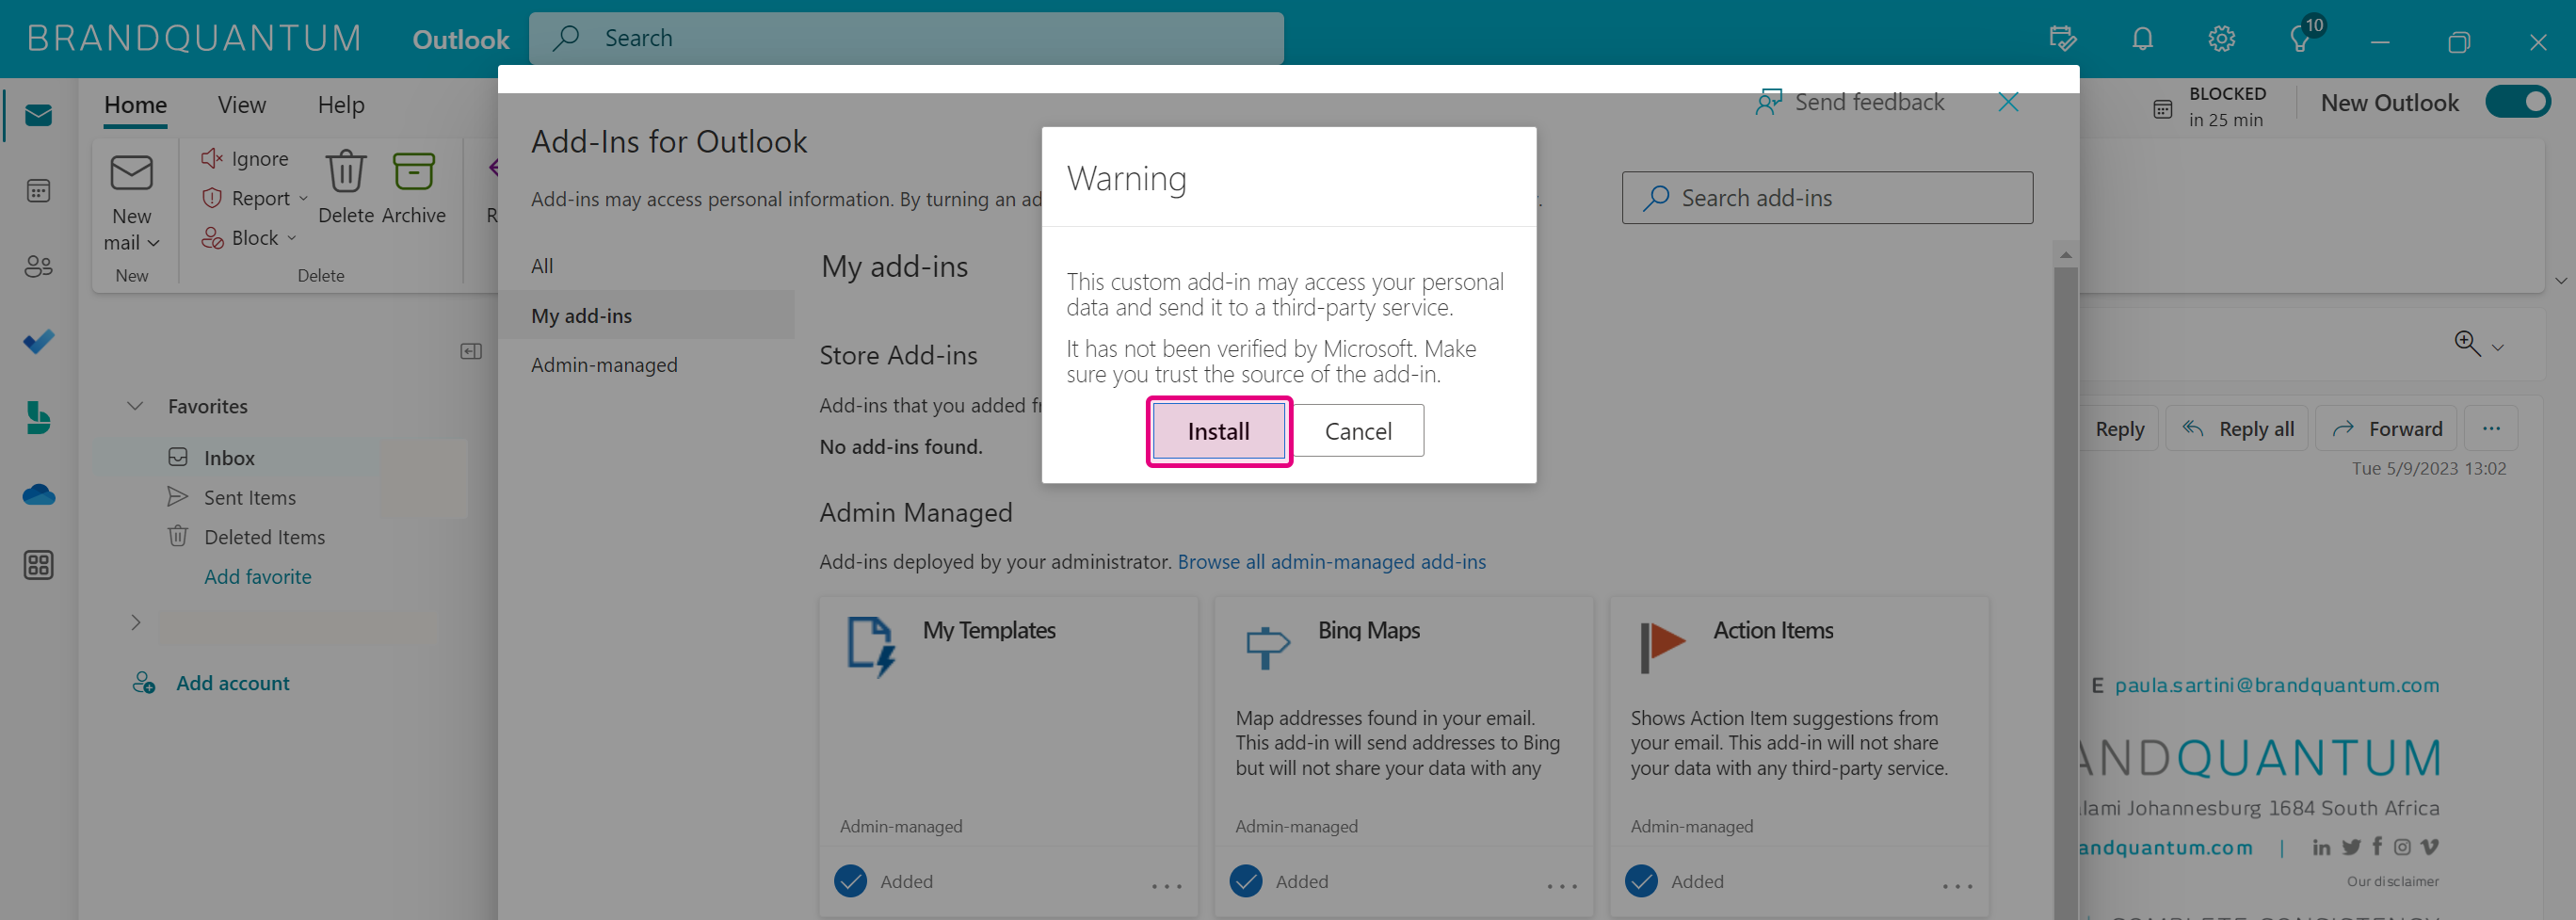Select Admin-managed category
2576x920 pixels.
coord(646,365)
